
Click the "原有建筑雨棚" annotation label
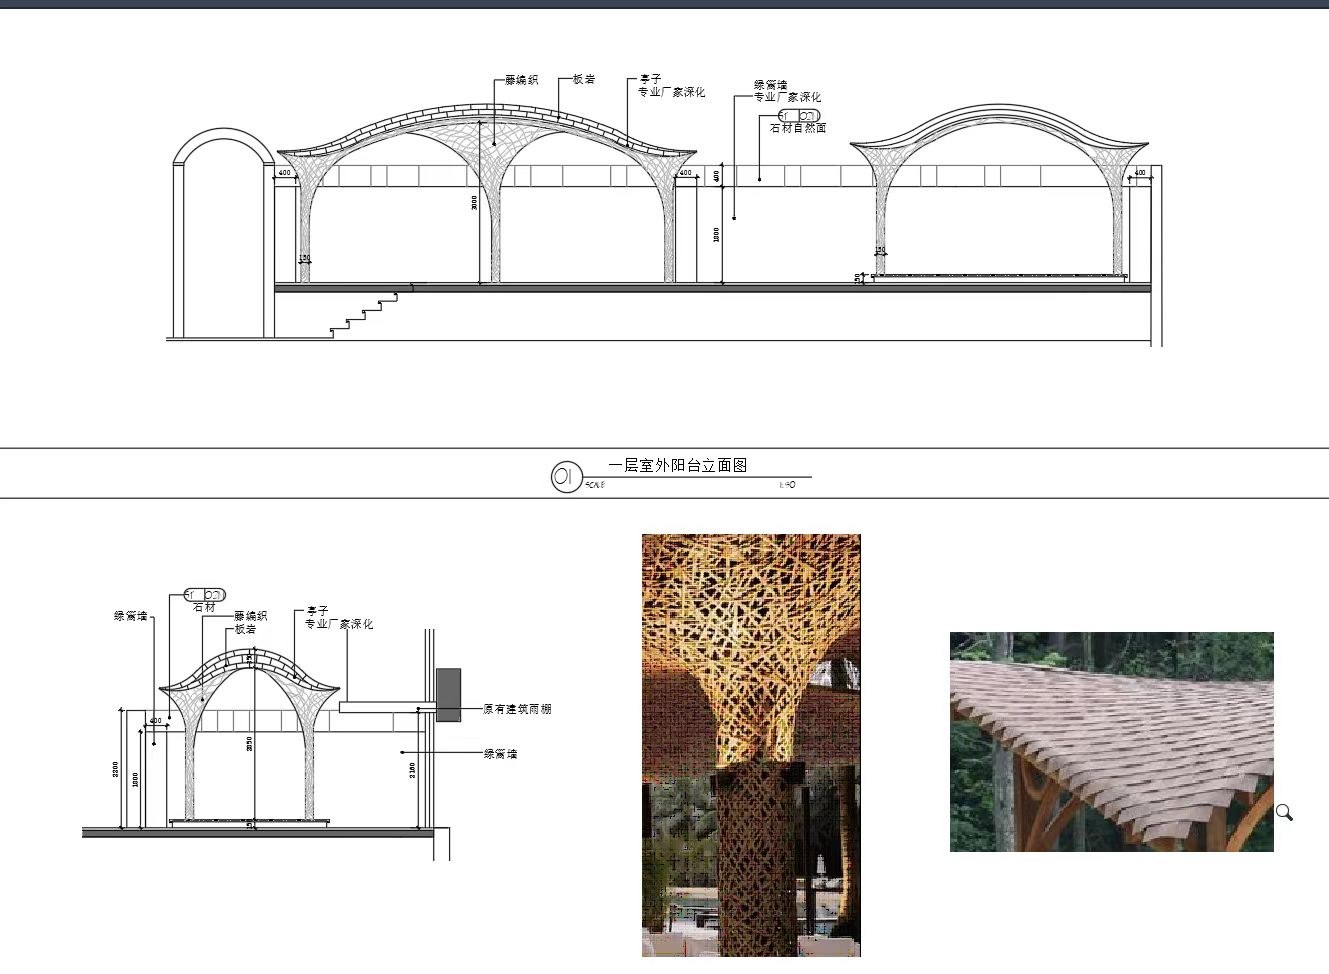pyautogui.click(x=517, y=709)
